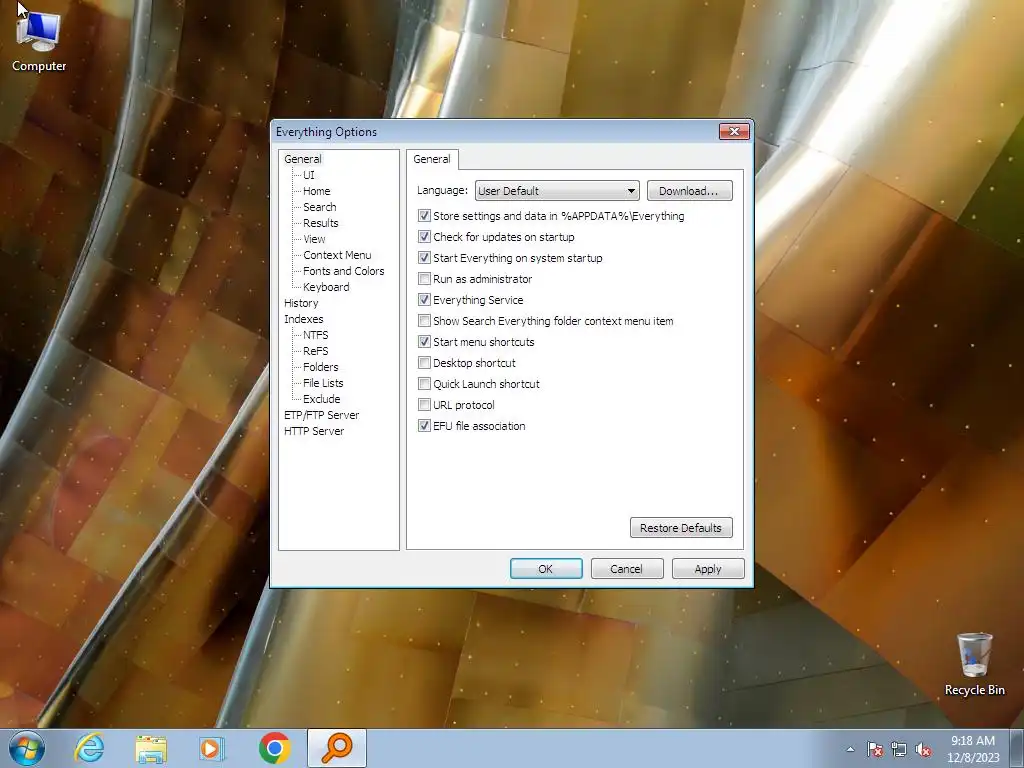Launch Google Chrome from the taskbar

(x=274, y=748)
